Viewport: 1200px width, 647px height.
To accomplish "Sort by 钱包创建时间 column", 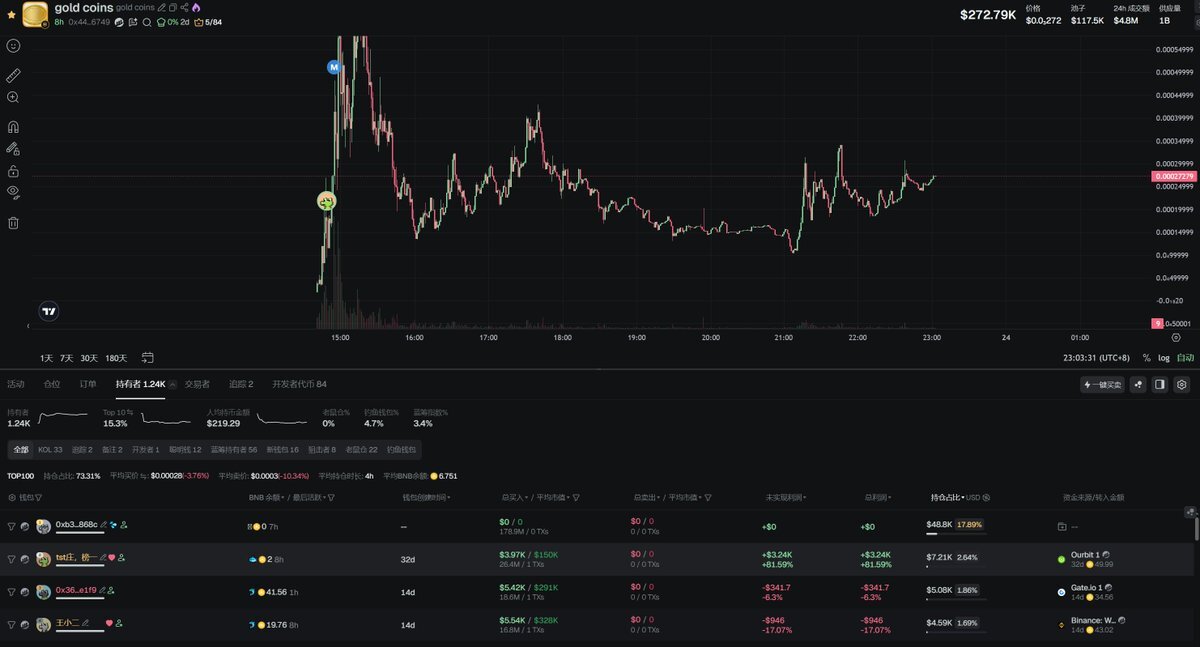I will [425, 496].
